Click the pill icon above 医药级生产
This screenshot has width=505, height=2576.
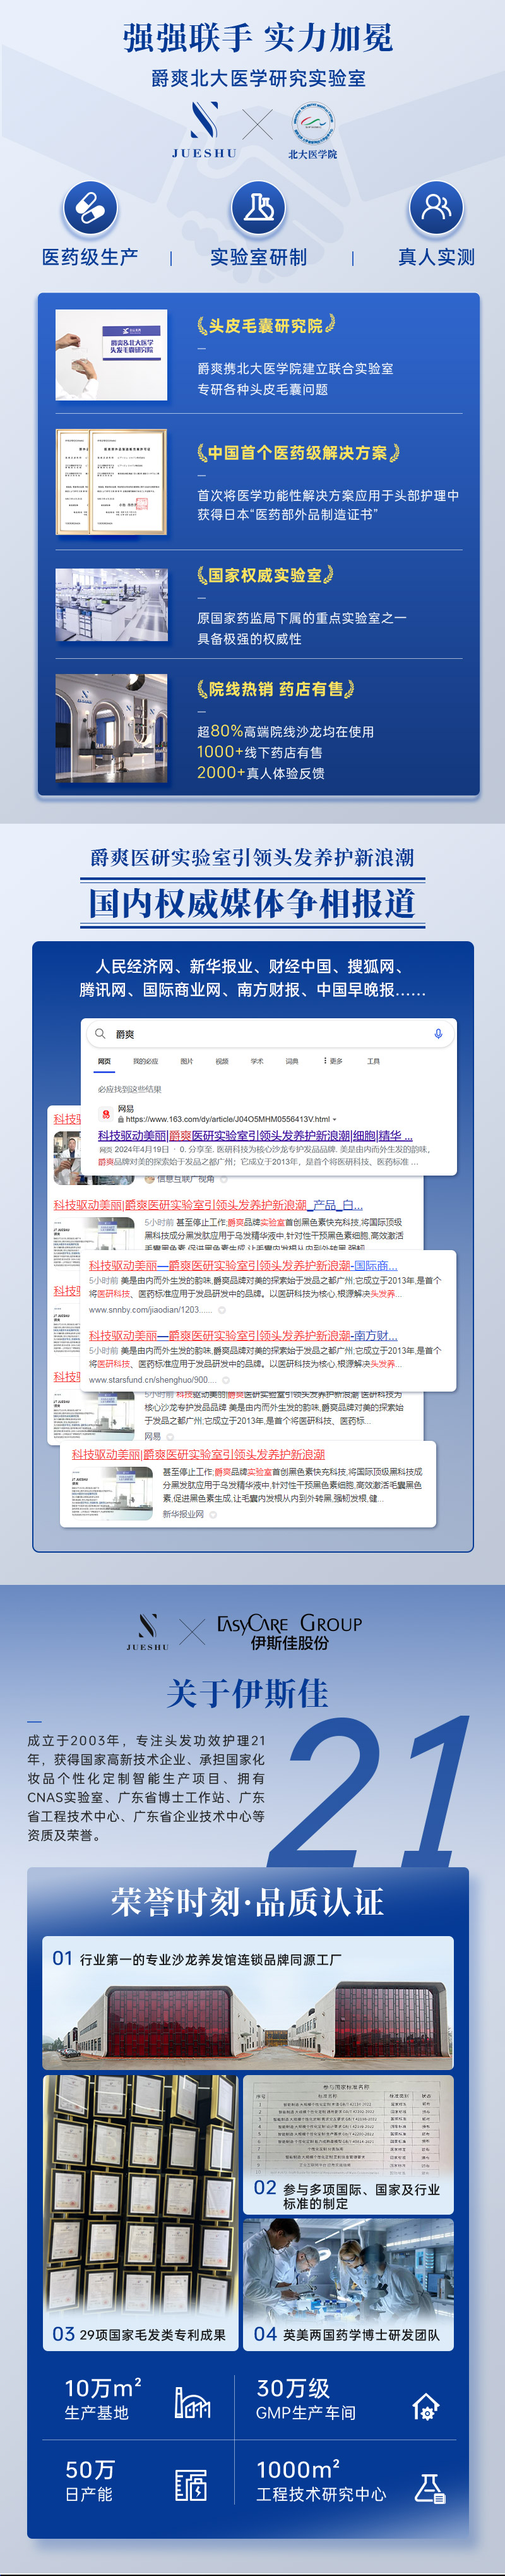tap(90, 208)
